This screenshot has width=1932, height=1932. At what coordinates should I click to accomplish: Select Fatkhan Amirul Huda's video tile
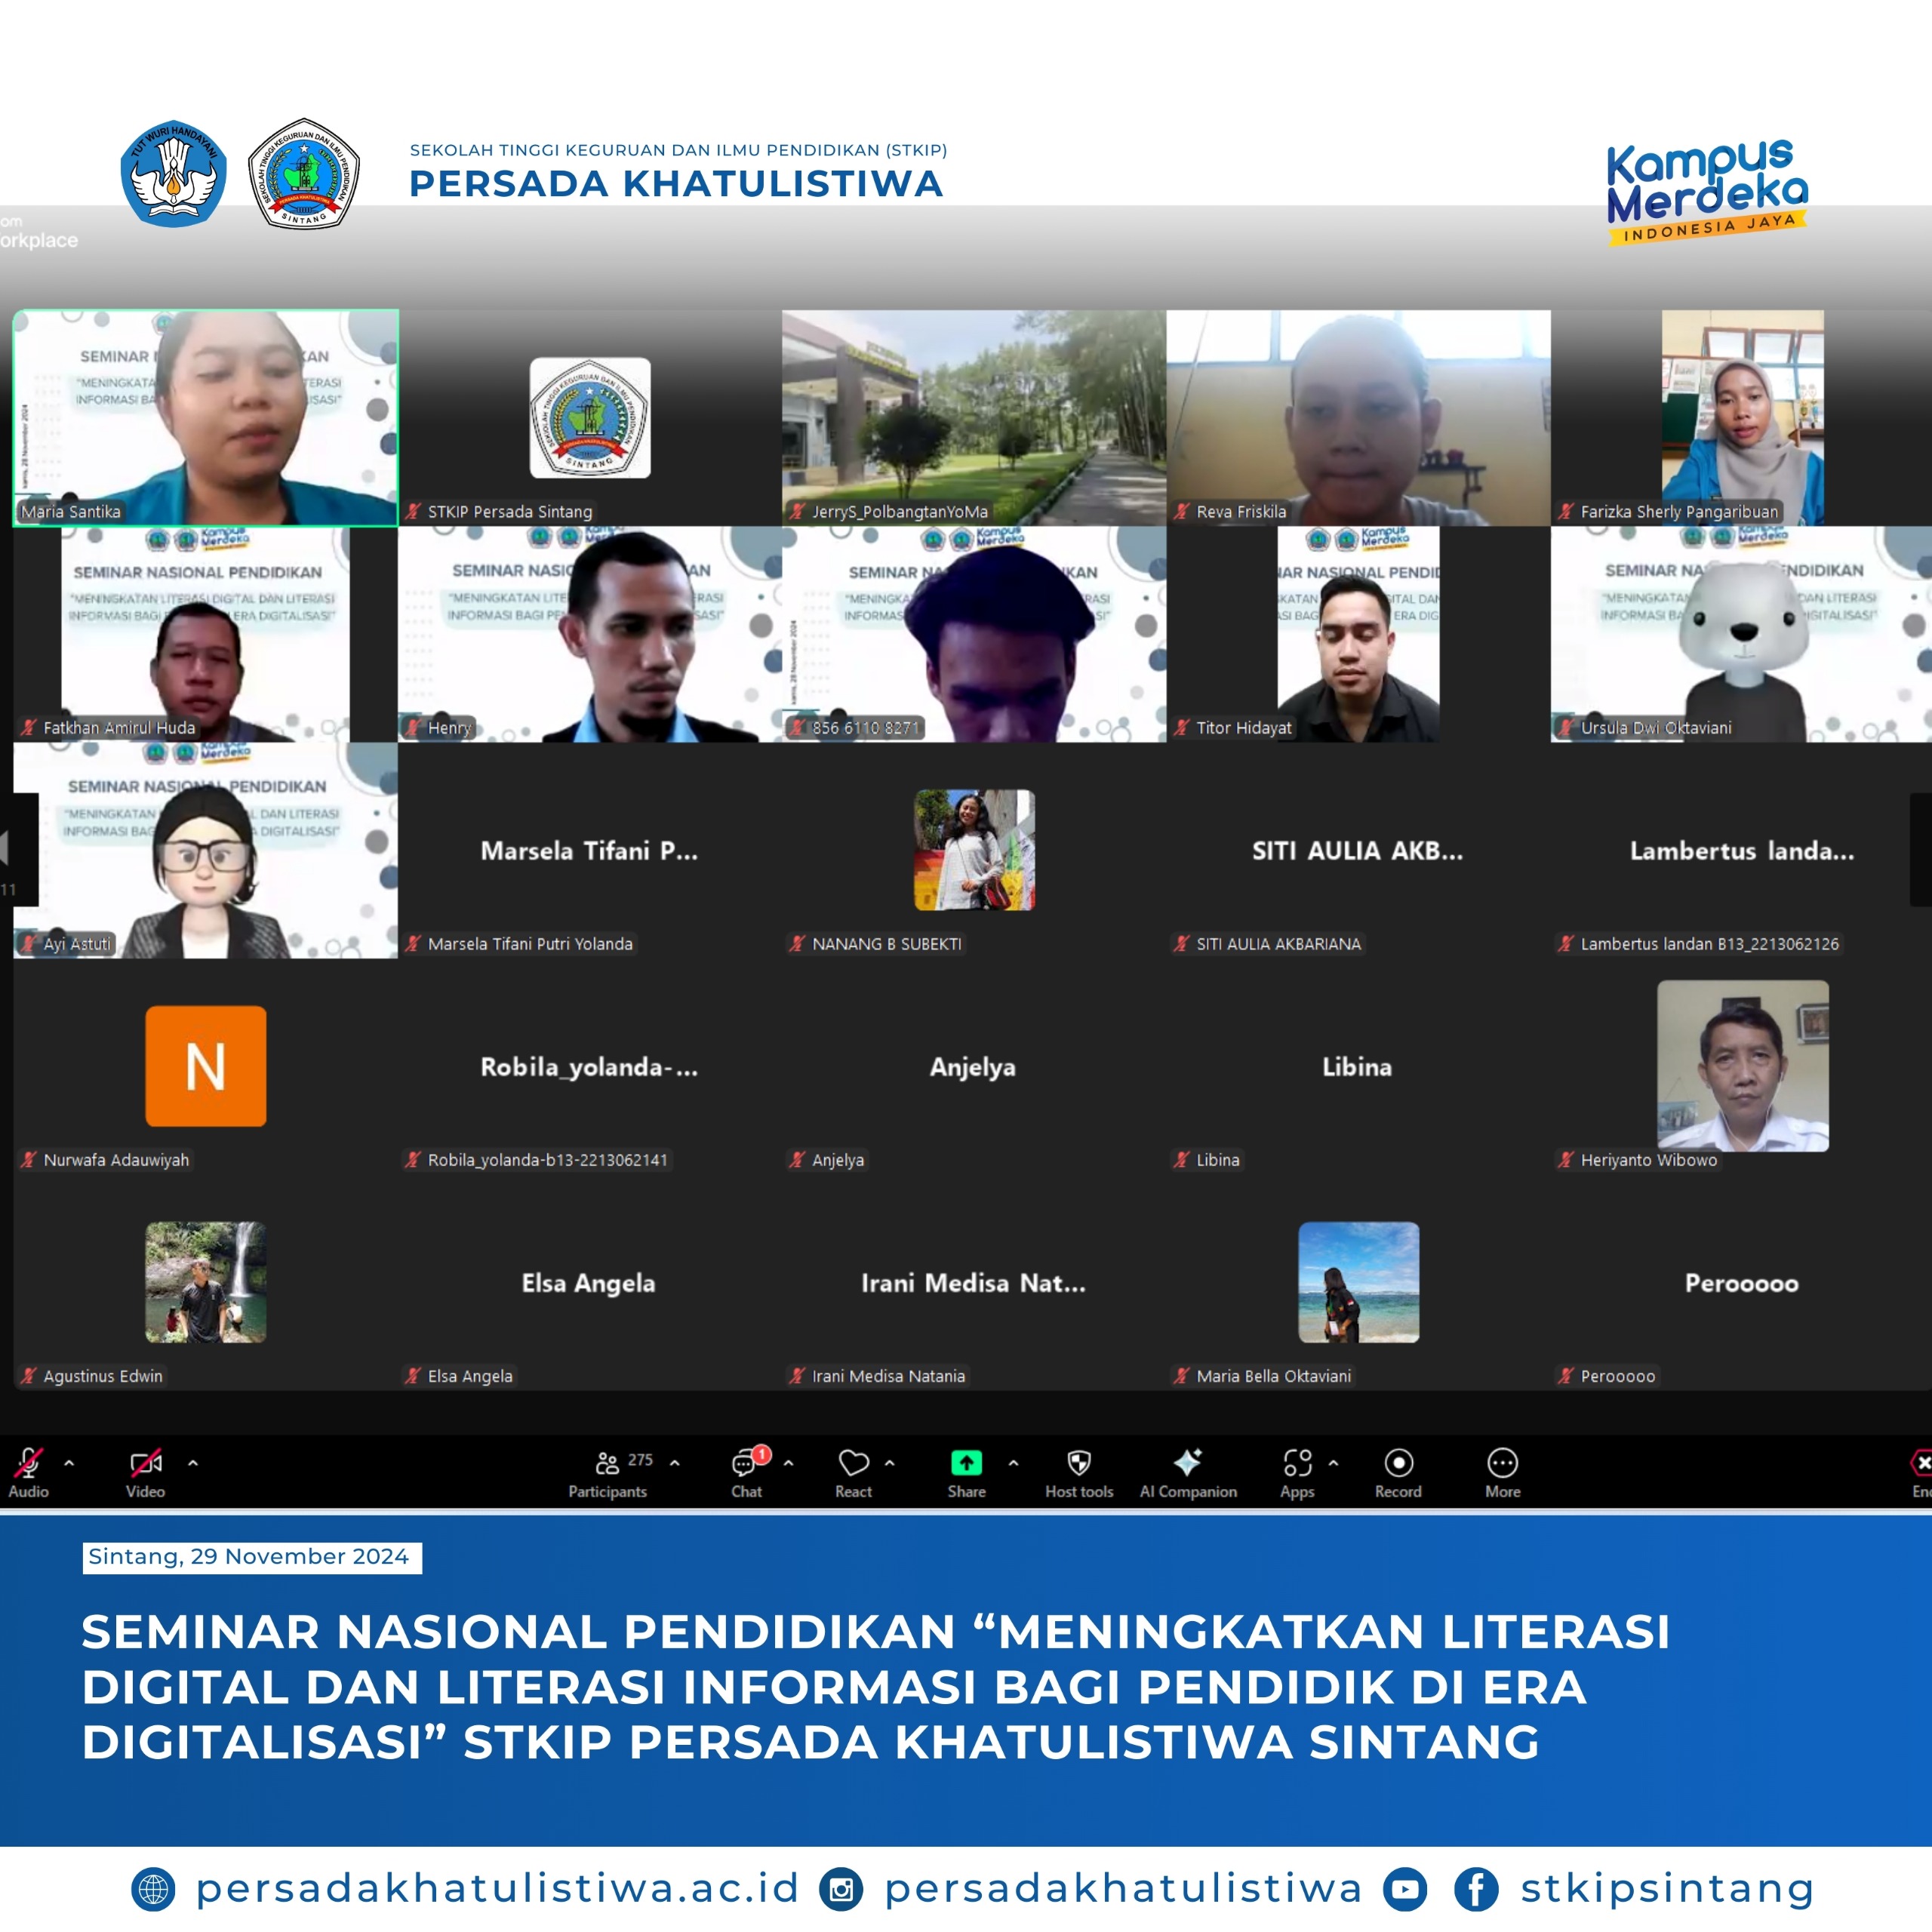[x=206, y=634]
